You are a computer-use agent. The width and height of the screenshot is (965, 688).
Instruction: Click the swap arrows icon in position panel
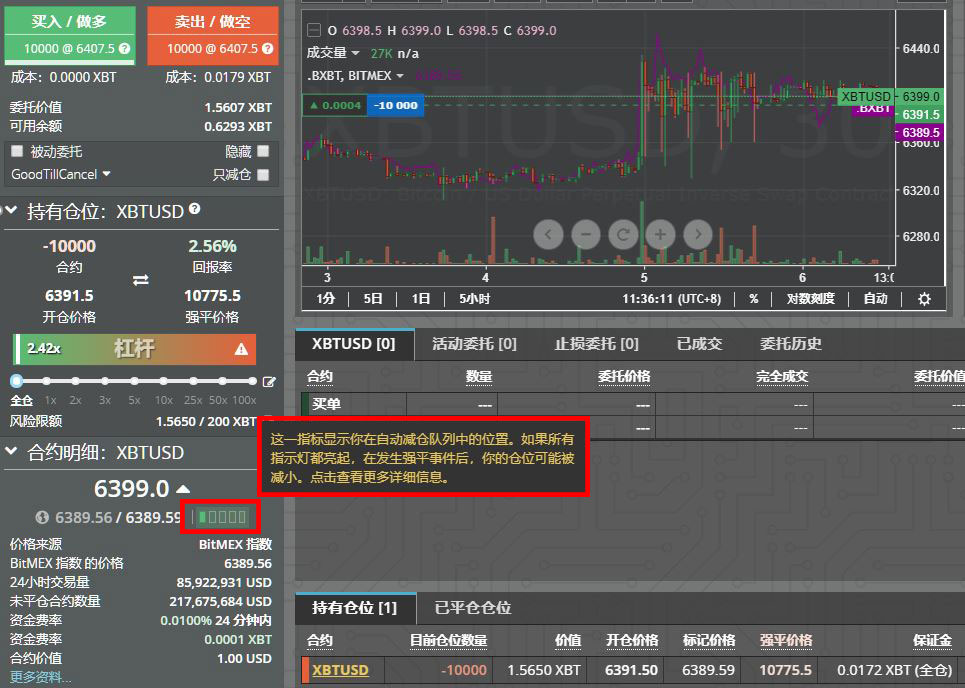140,280
